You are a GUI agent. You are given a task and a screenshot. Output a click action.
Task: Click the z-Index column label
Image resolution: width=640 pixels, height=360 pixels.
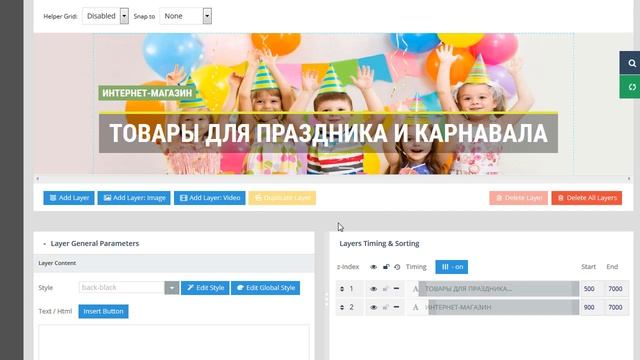[x=348, y=267]
